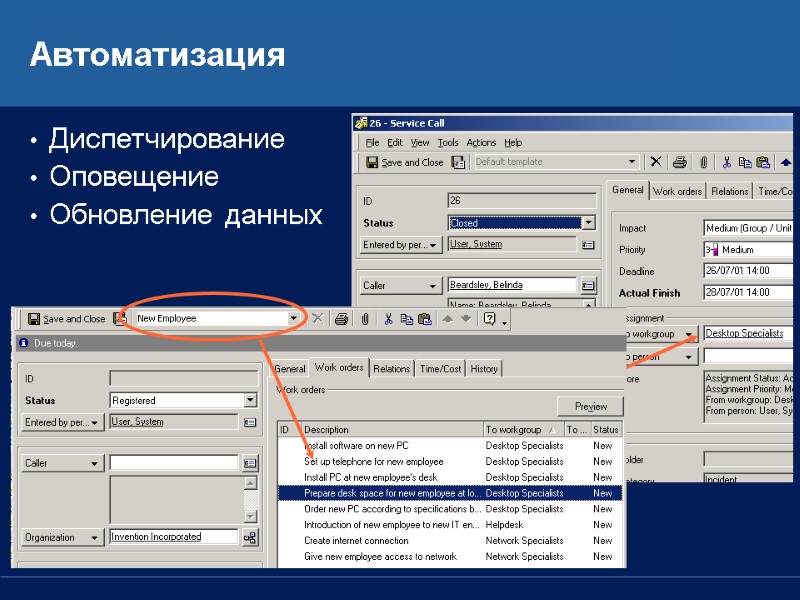
Task: Click the up arrow icon in New Employee toolbar
Action: coord(447,319)
